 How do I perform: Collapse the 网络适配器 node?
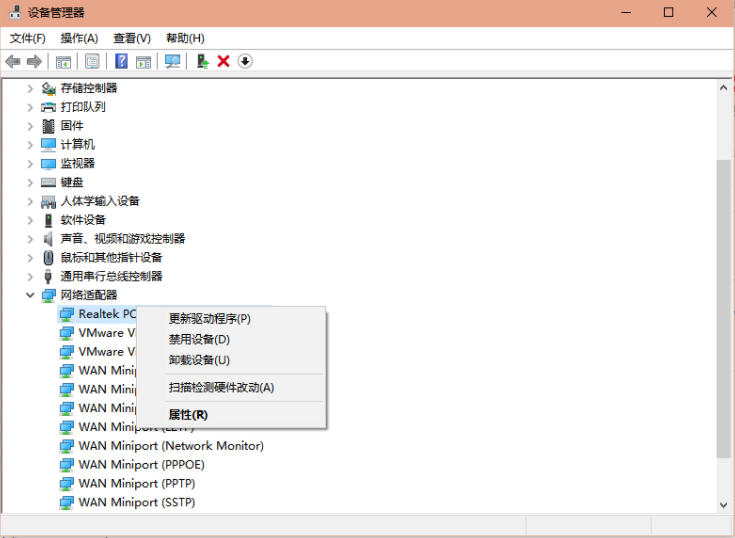30,295
